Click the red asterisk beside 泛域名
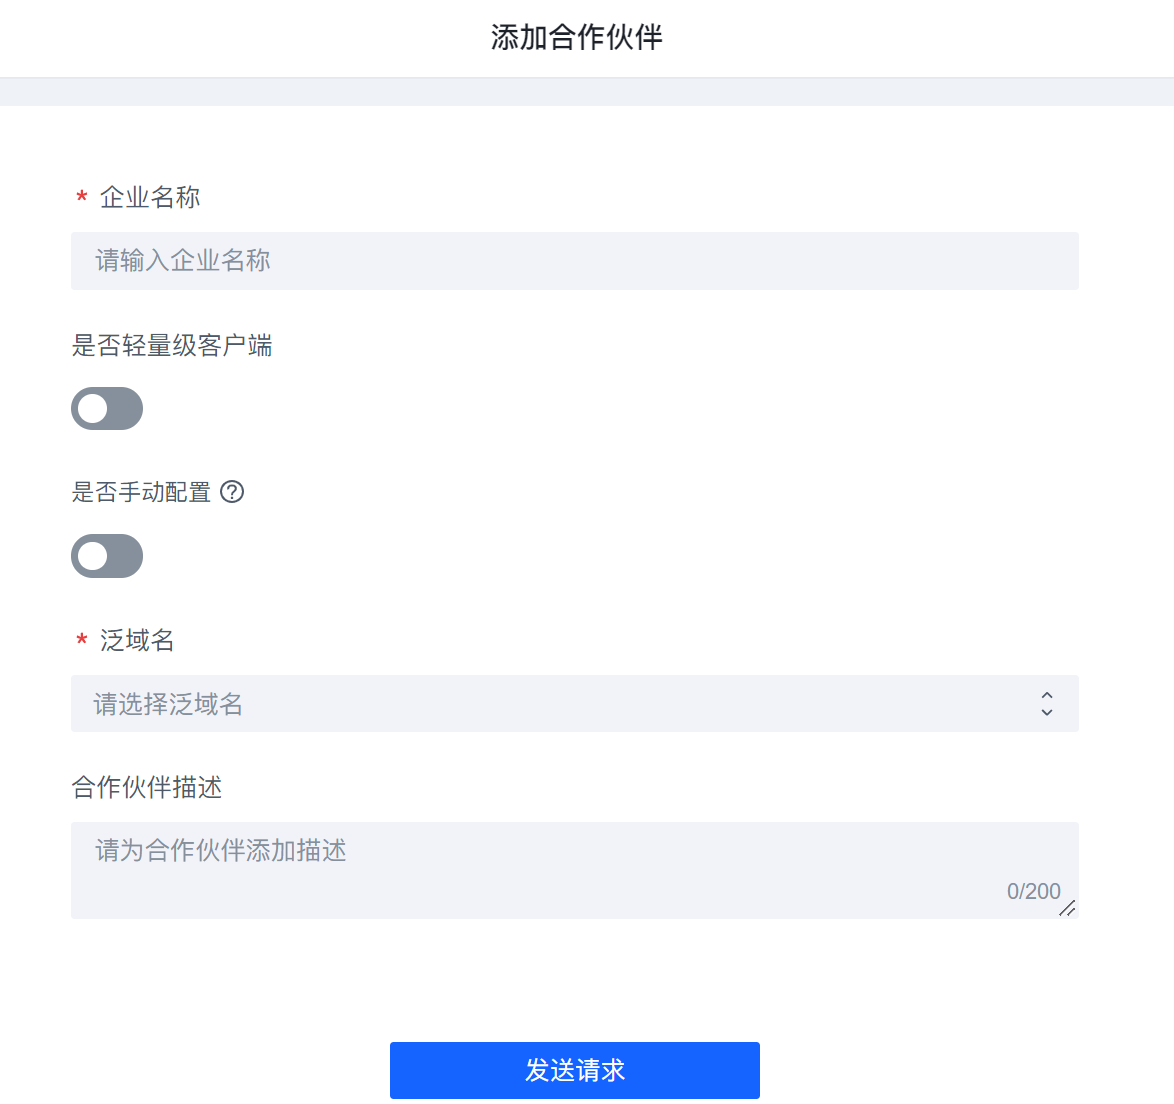Screen dimensions: 1174x1104 tap(82, 641)
